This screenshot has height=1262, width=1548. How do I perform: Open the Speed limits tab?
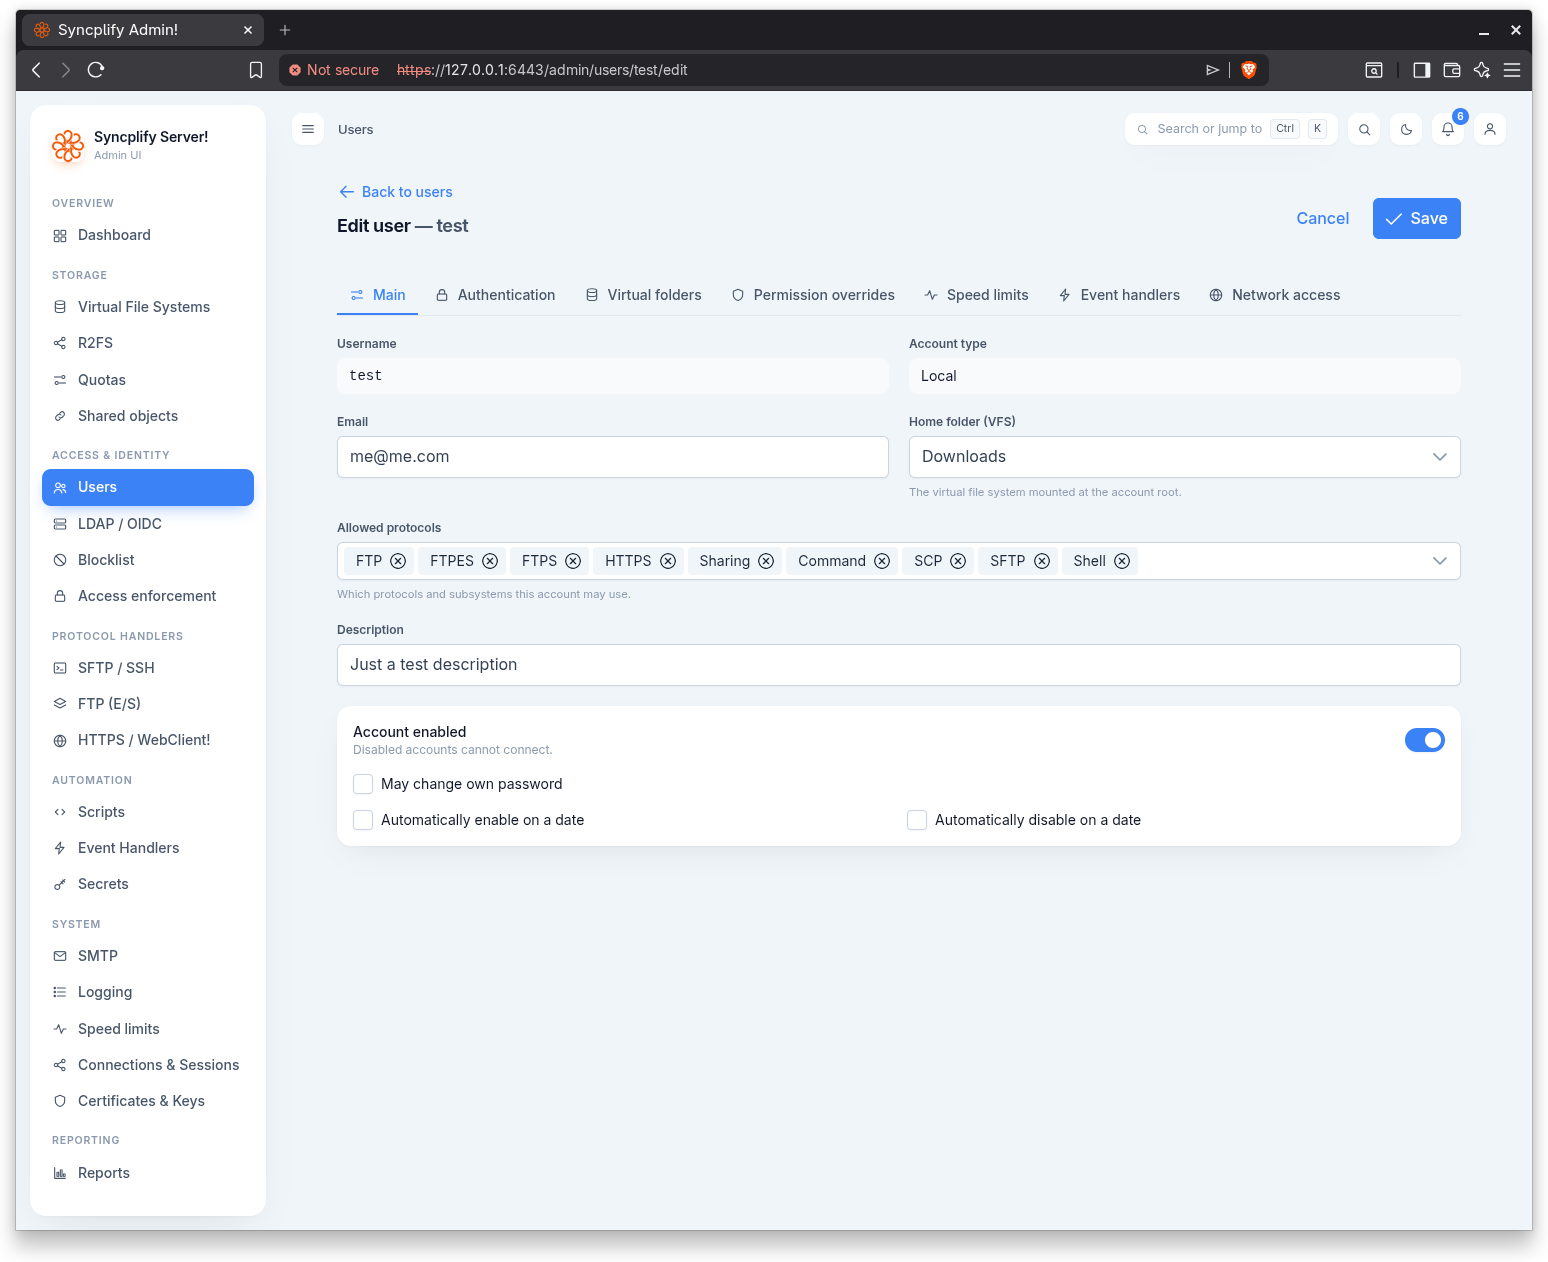pos(976,295)
